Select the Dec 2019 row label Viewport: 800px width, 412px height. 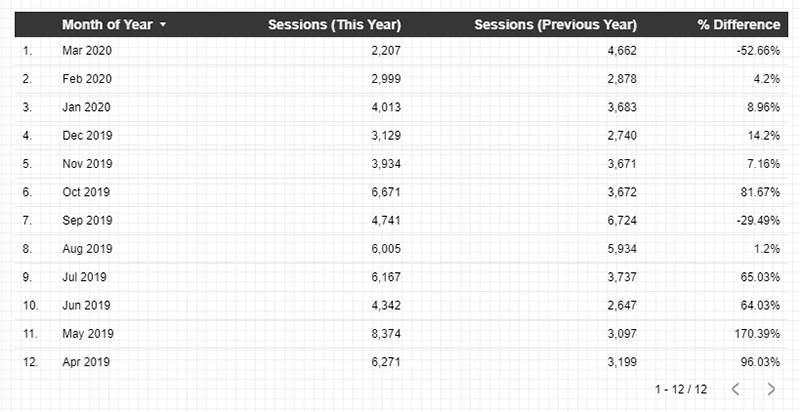tap(87, 136)
